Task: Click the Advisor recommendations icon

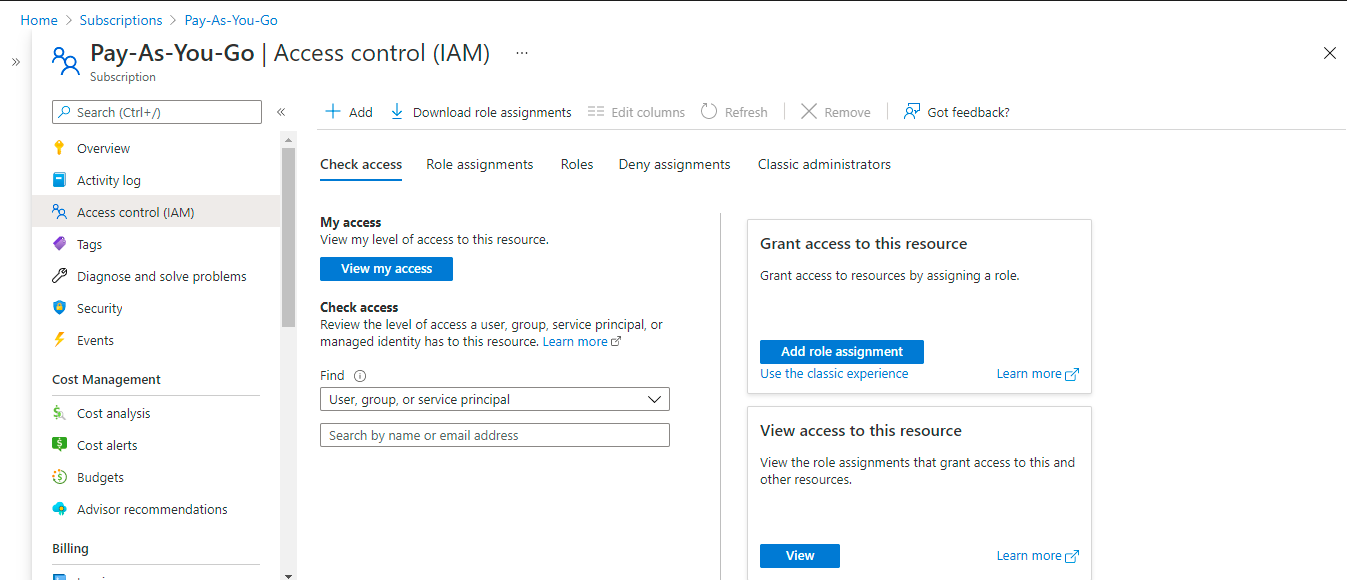Action: pyautogui.click(x=59, y=509)
